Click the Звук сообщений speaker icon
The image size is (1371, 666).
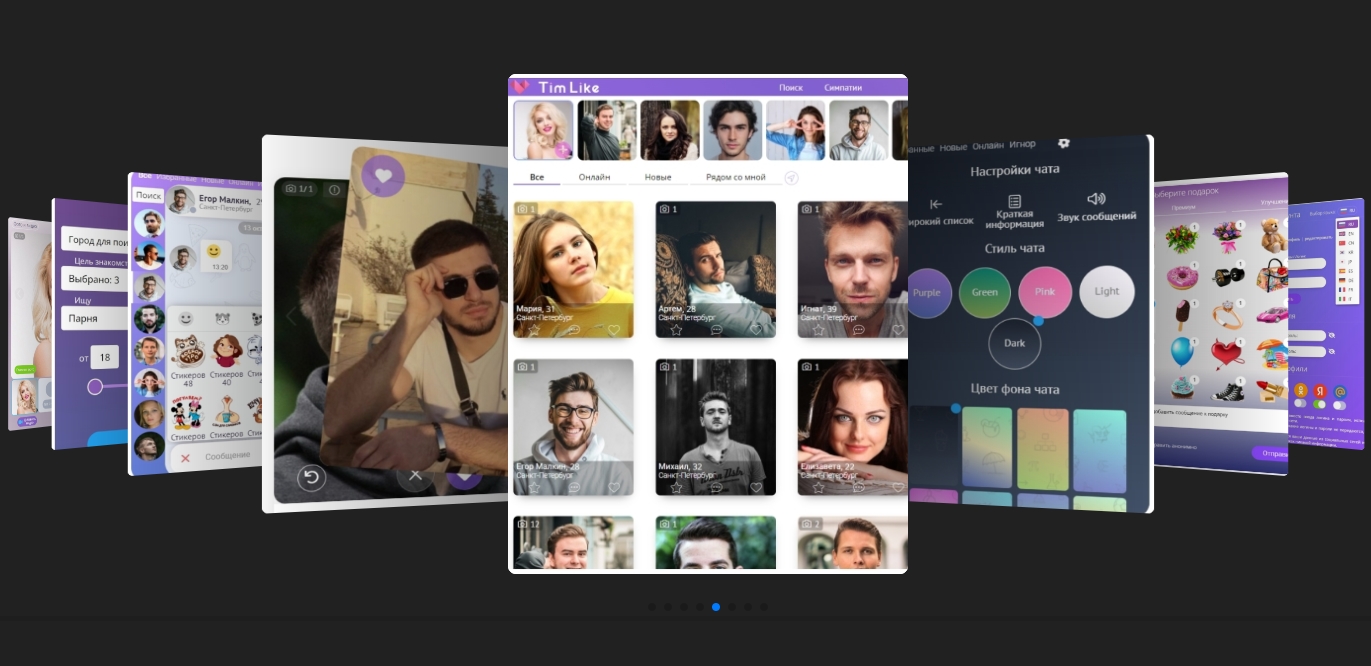[1096, 199]
